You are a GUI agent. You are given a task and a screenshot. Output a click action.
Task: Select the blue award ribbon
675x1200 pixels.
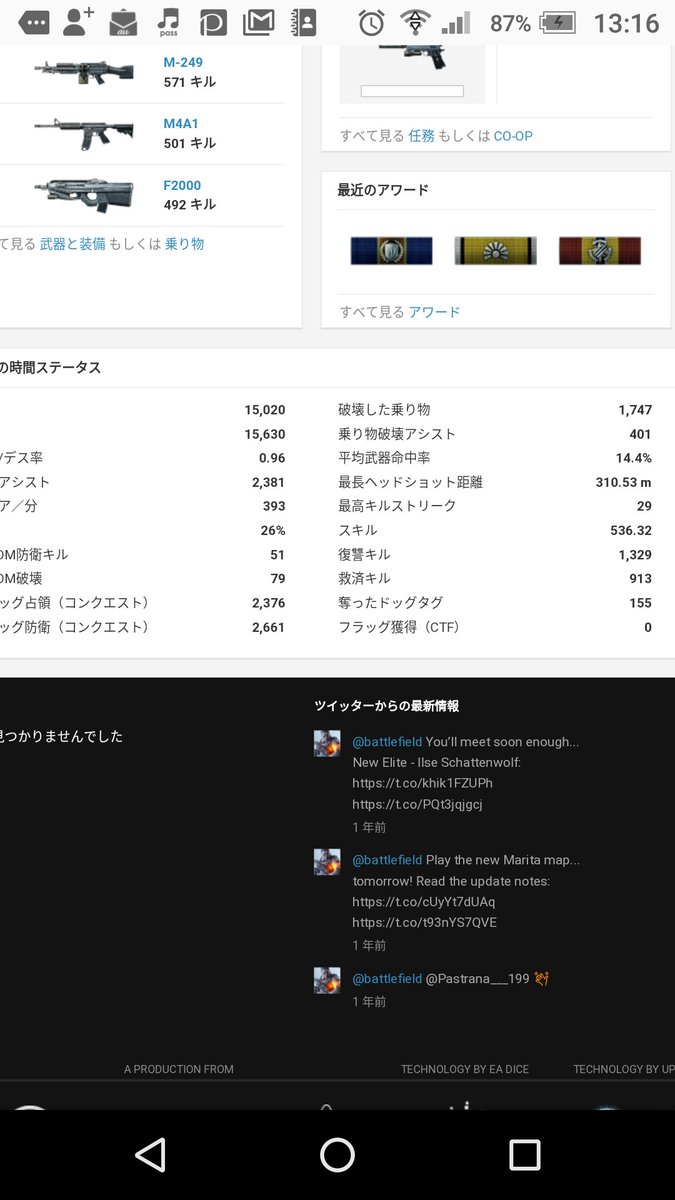[x=391, y=250]
